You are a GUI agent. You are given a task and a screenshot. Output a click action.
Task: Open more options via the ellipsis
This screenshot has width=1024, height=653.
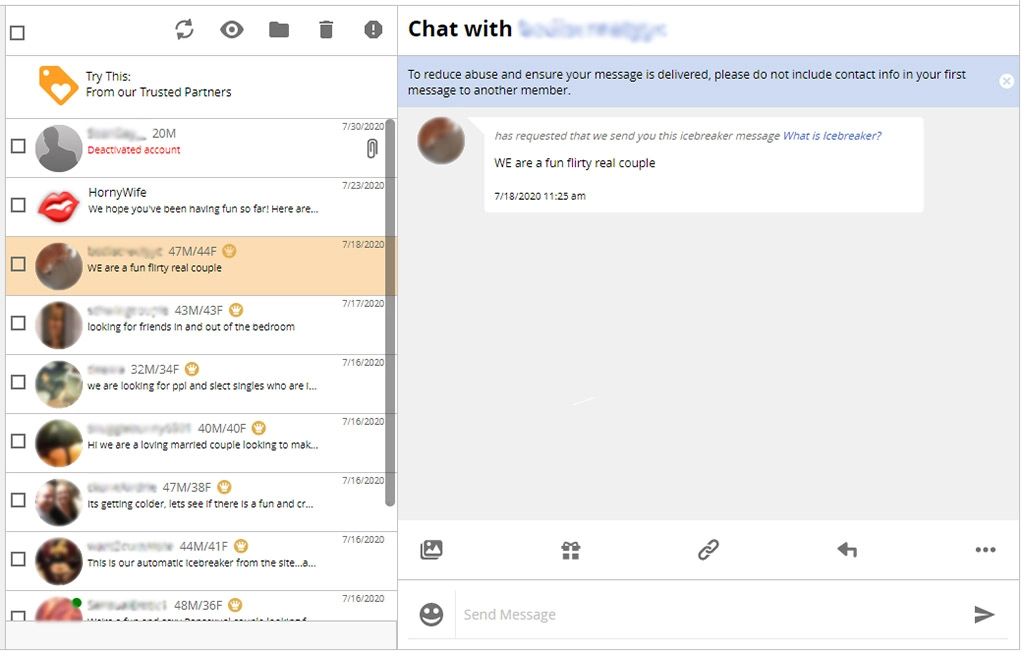[x=986, y=549]
